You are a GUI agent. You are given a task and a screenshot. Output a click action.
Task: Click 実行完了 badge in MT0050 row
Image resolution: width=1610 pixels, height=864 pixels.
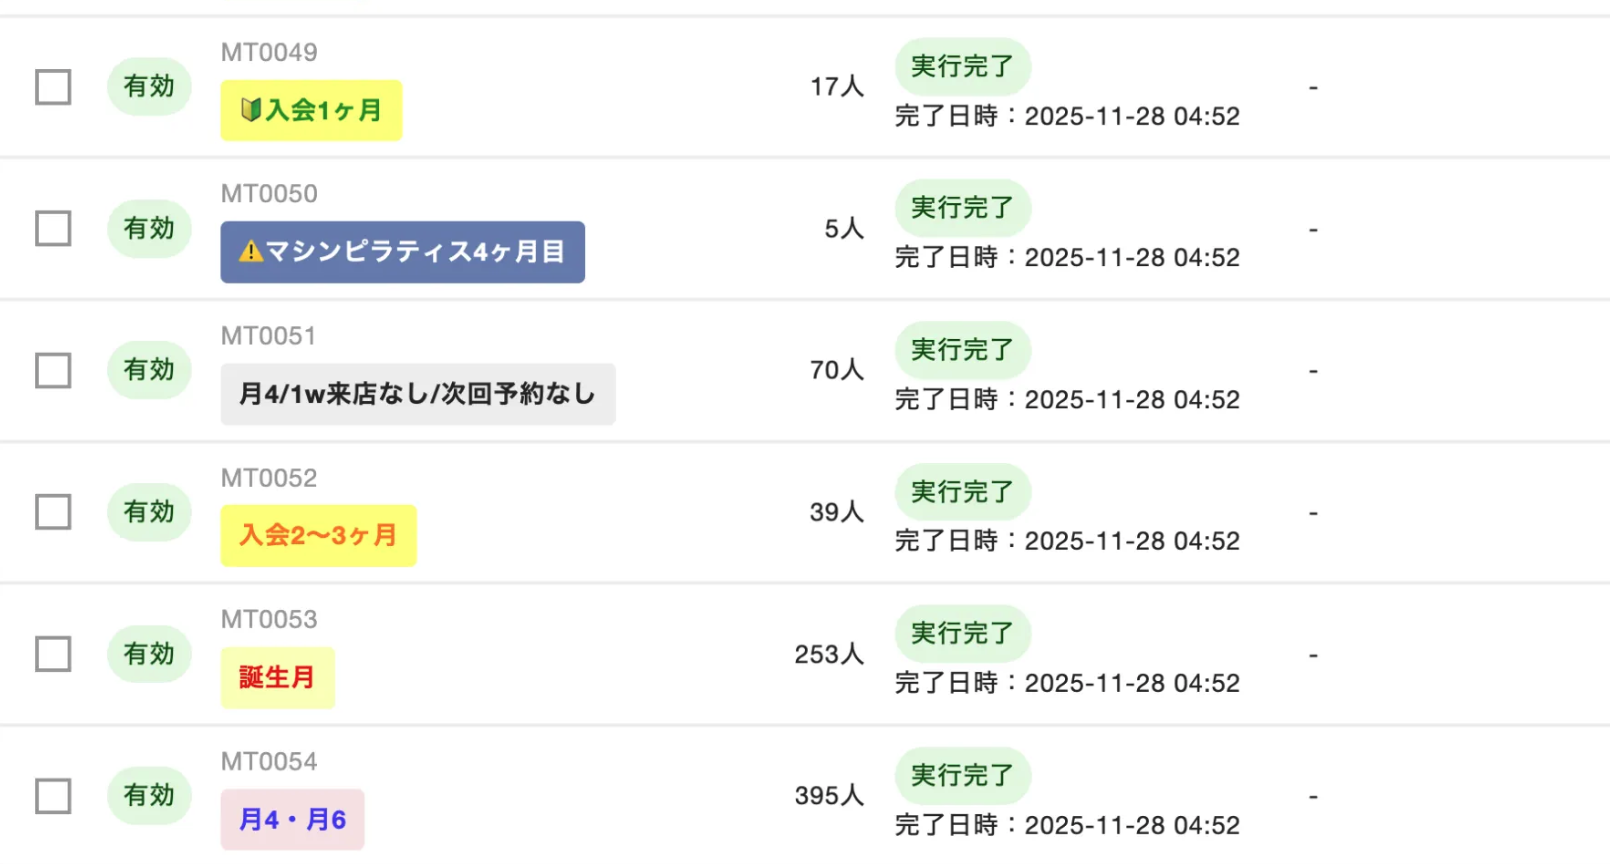(x=962, y=208)
